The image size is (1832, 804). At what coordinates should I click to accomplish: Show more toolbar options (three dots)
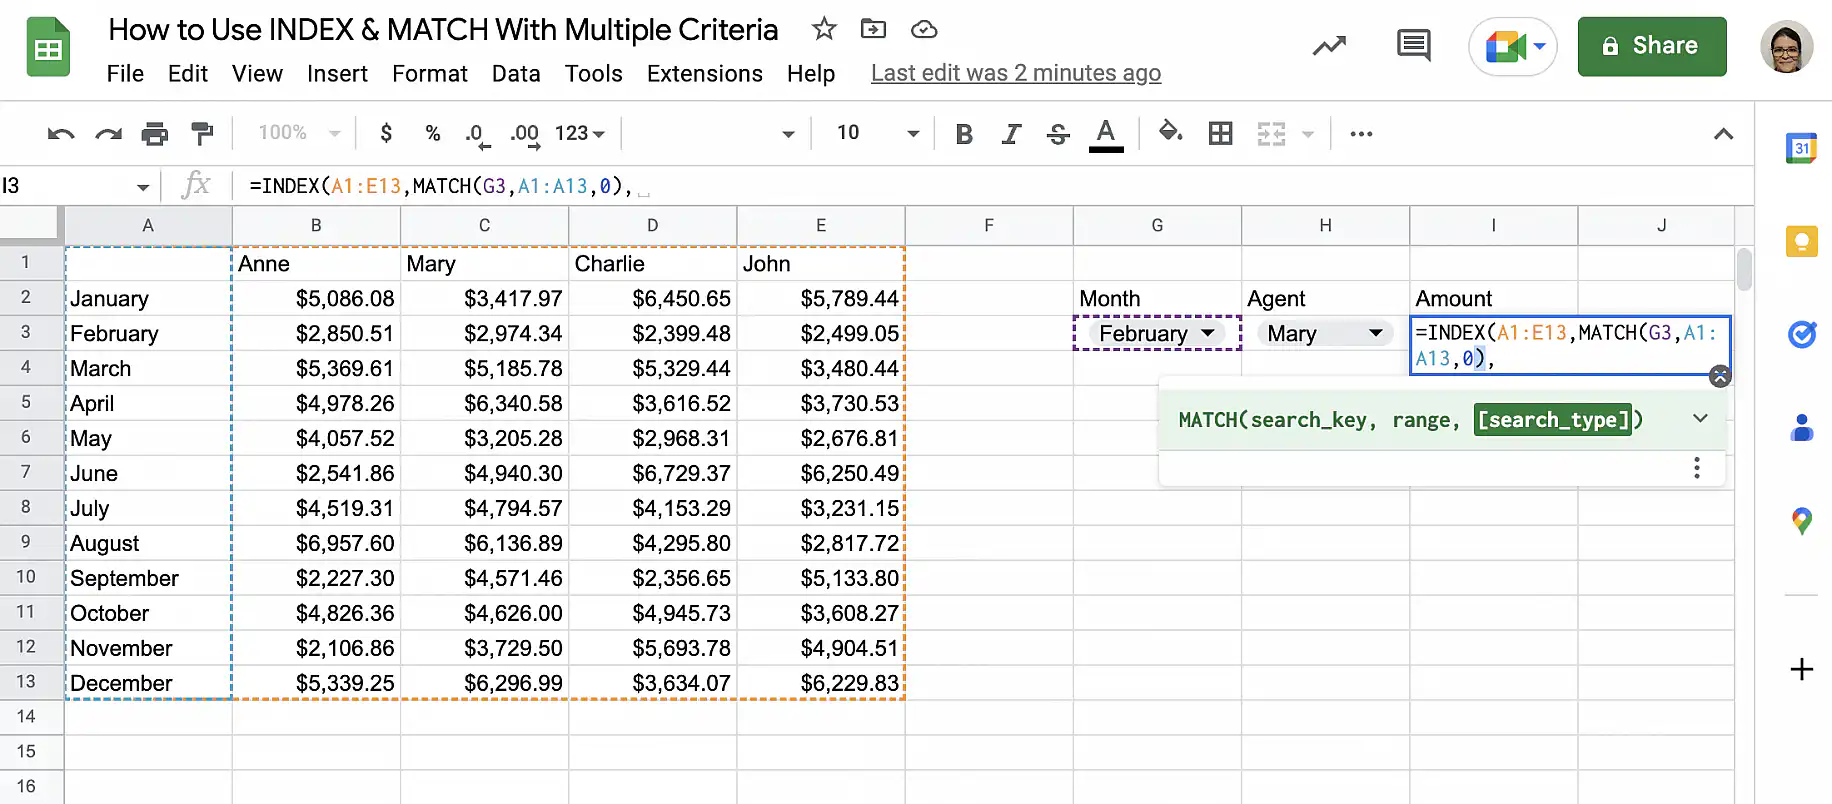(x=1361, y=133)
